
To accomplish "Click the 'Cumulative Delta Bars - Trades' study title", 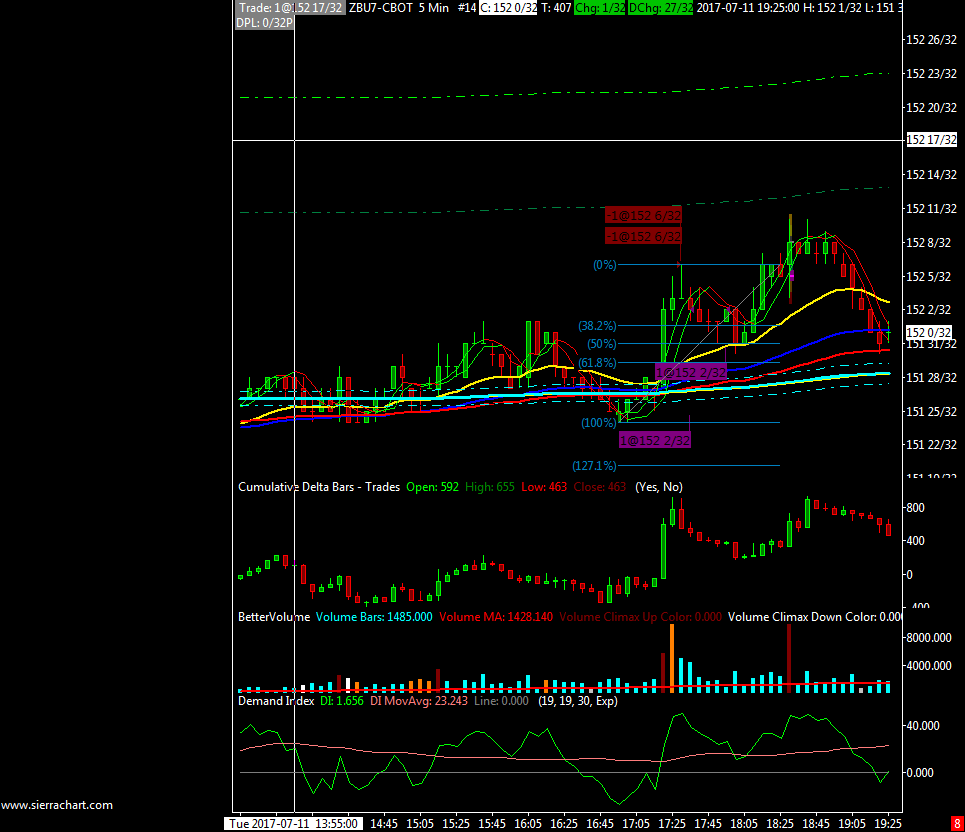I will [319, 487].
